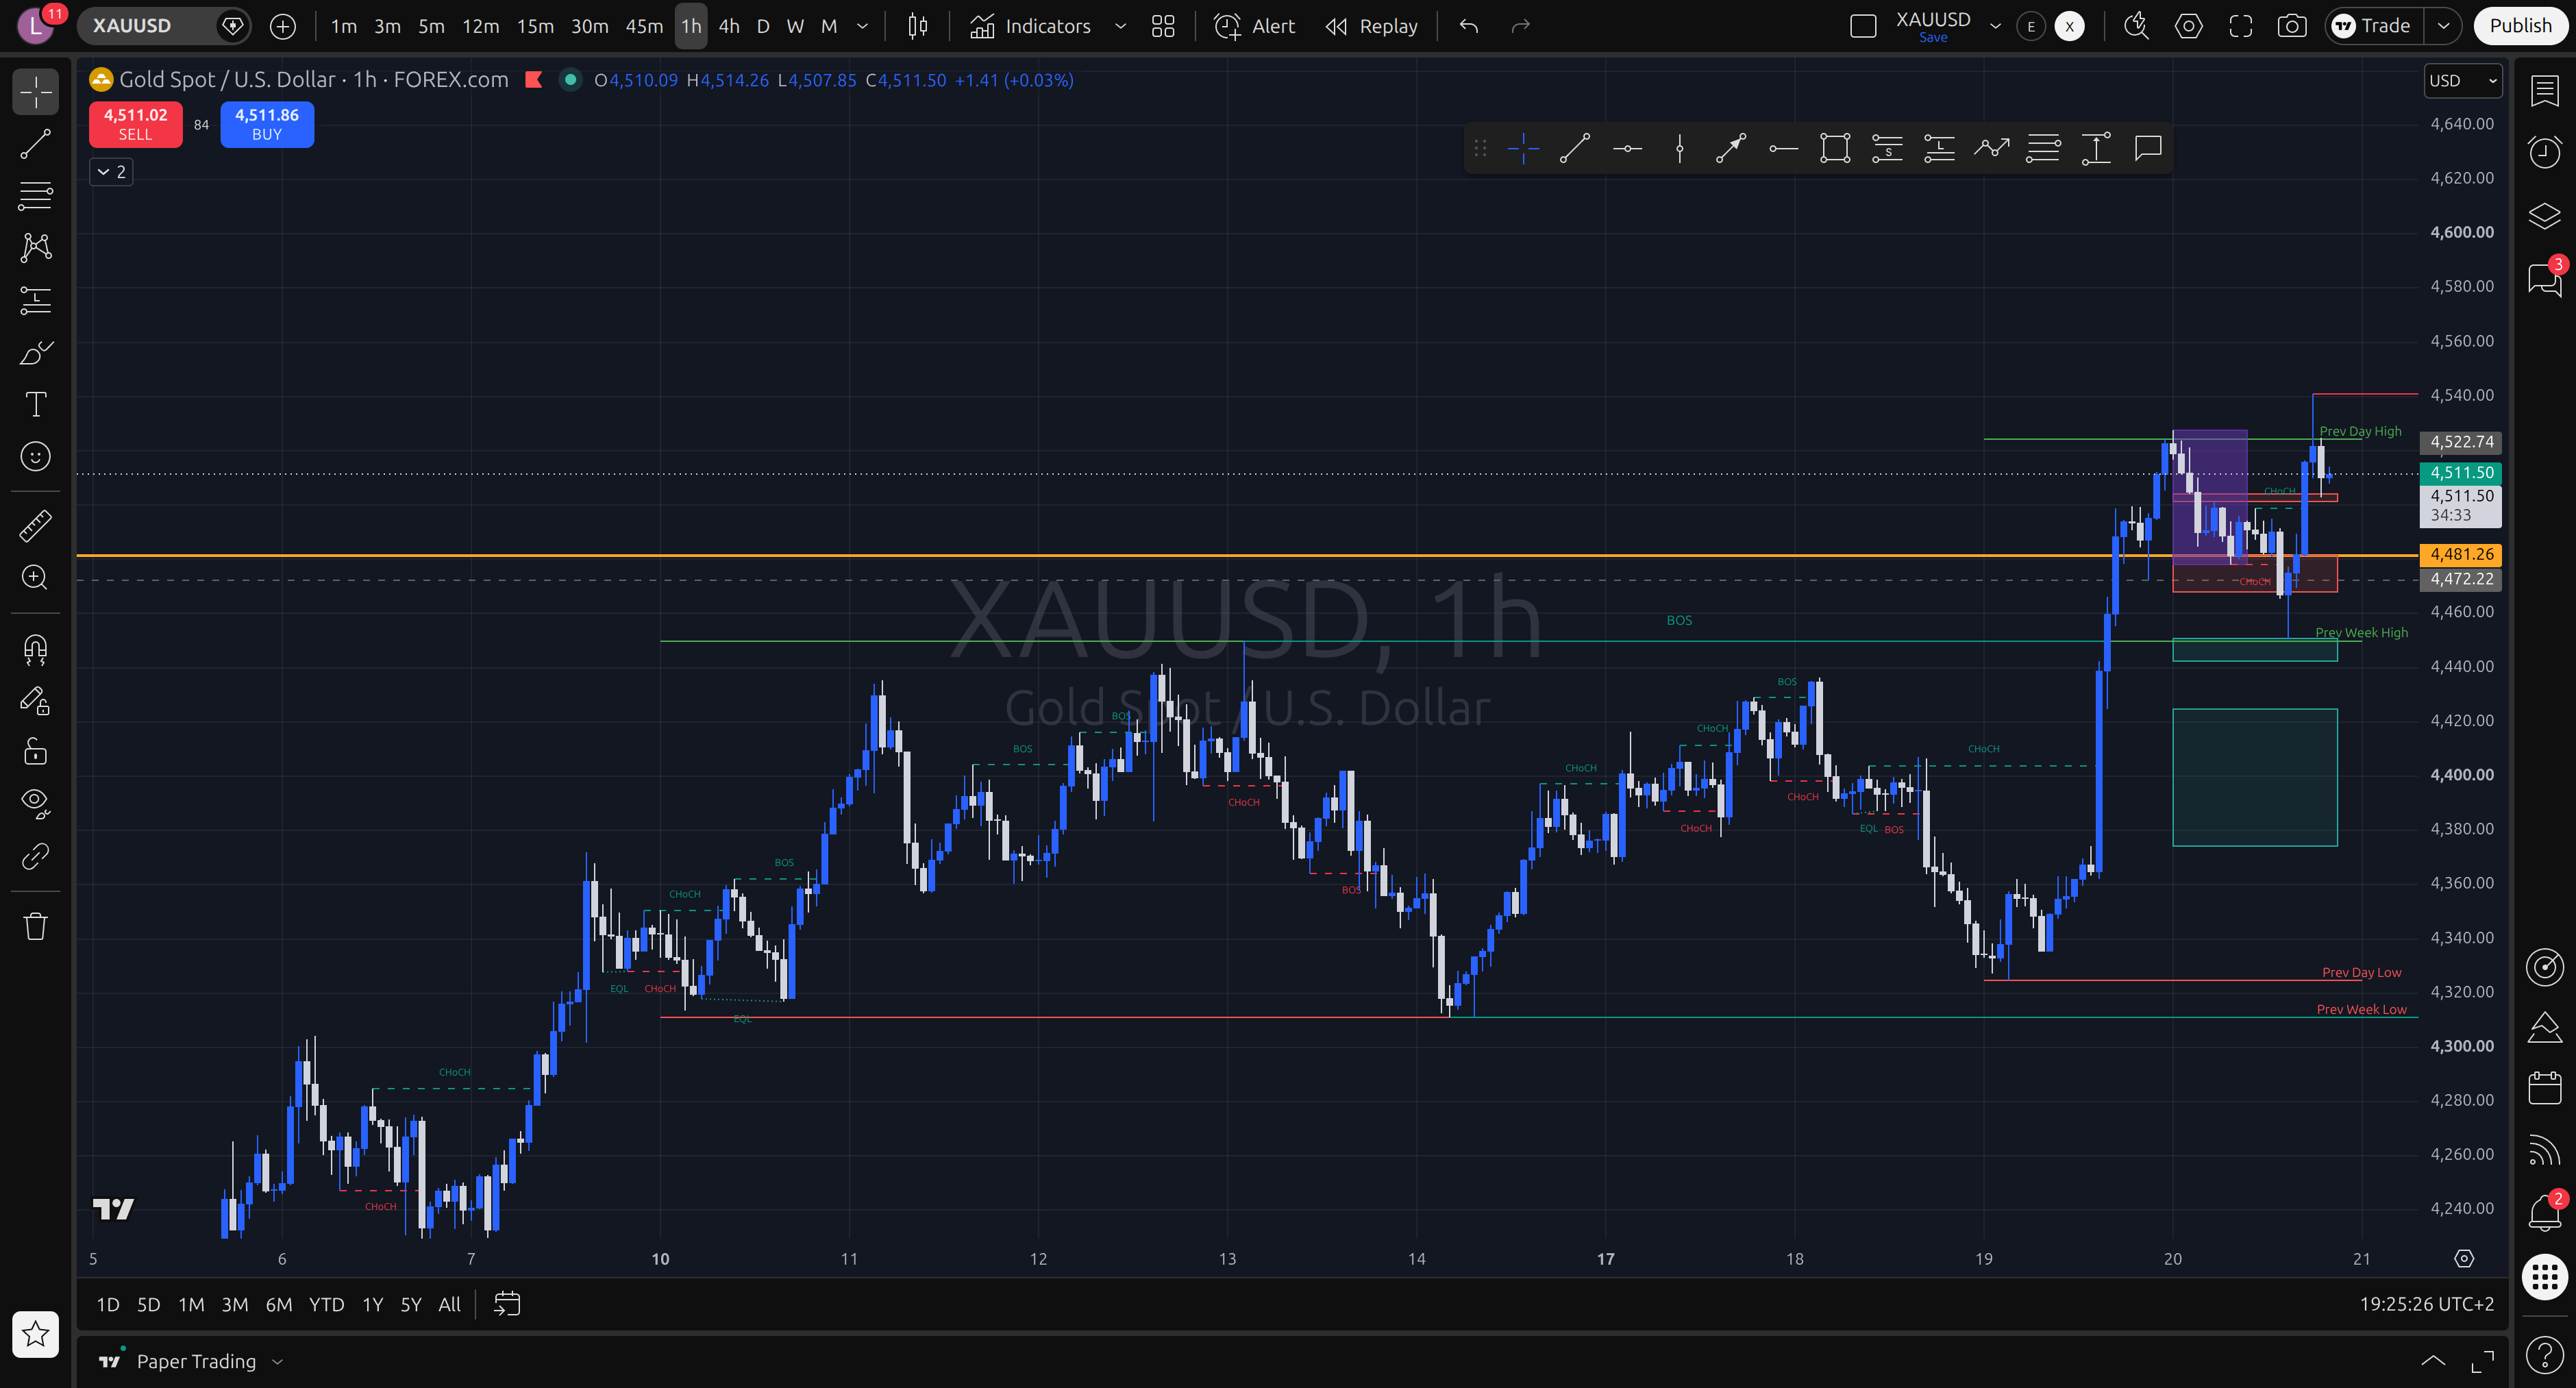Screen dimensions: 2576x1388
Task: Select the measure ruler tool
Action: [36, 525]
